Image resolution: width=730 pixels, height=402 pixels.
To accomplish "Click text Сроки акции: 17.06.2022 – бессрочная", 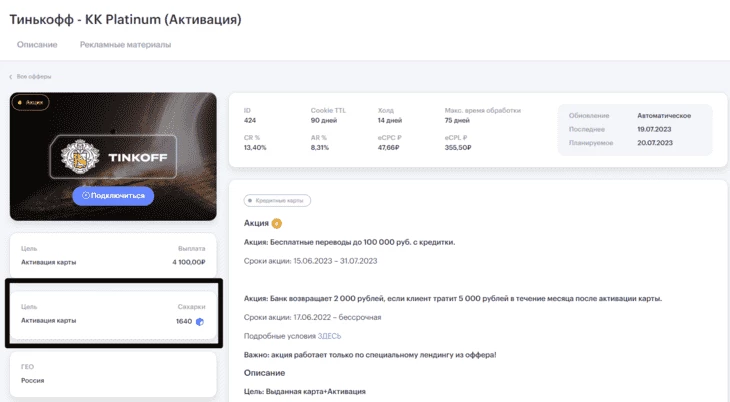I will (312, 317).
